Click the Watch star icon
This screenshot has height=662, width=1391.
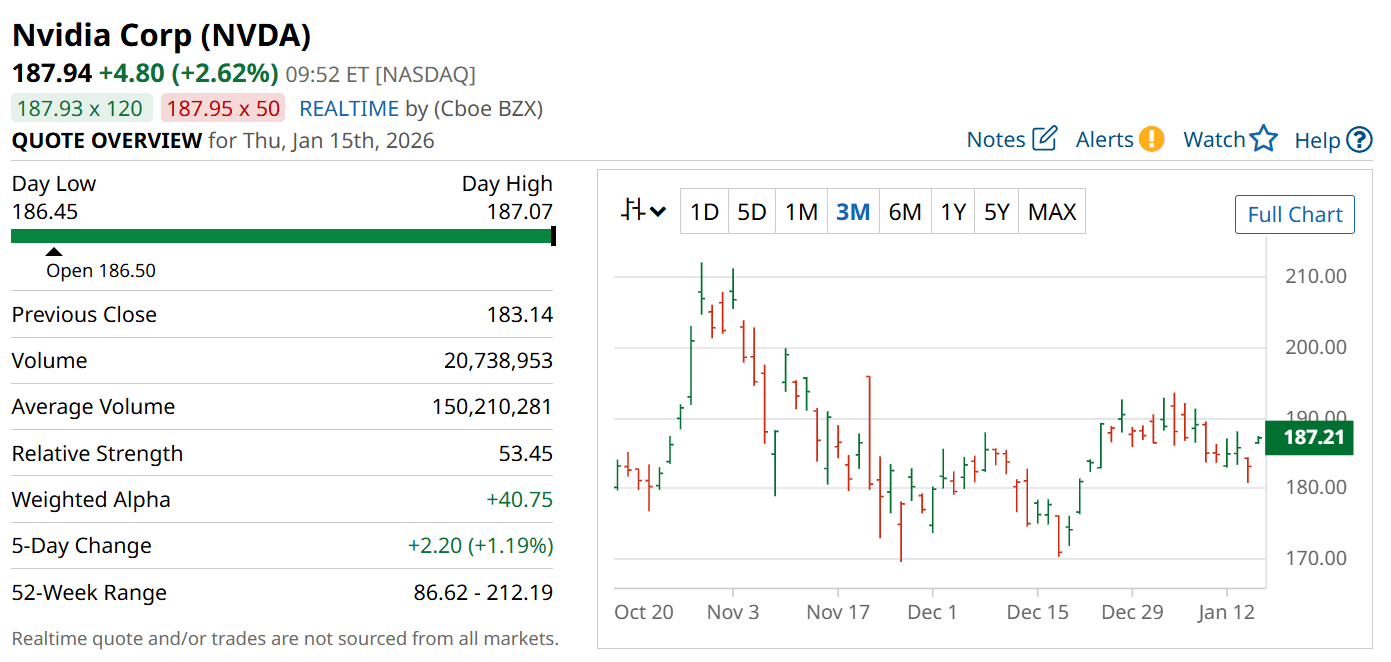point(1264,139)
